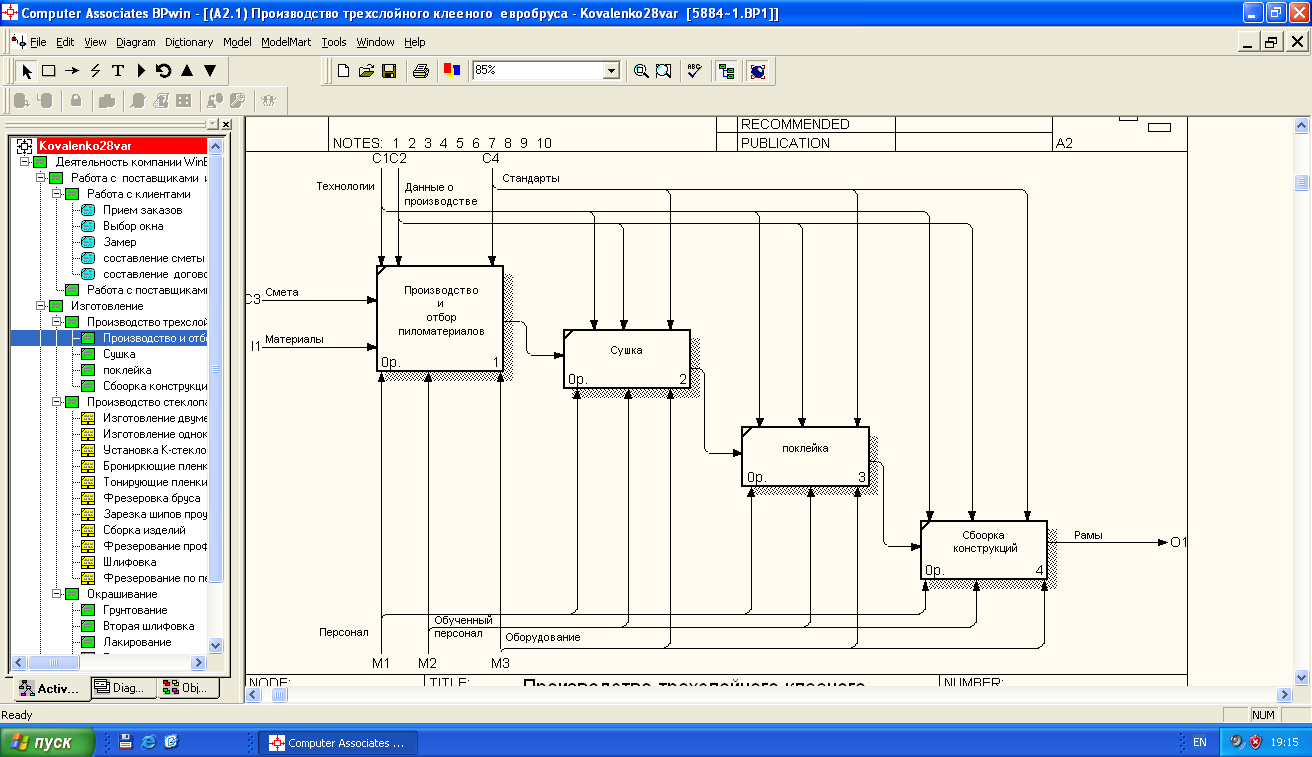
Task: Click the Zoom to Selection icon
Action: click(x=663, y=71)
